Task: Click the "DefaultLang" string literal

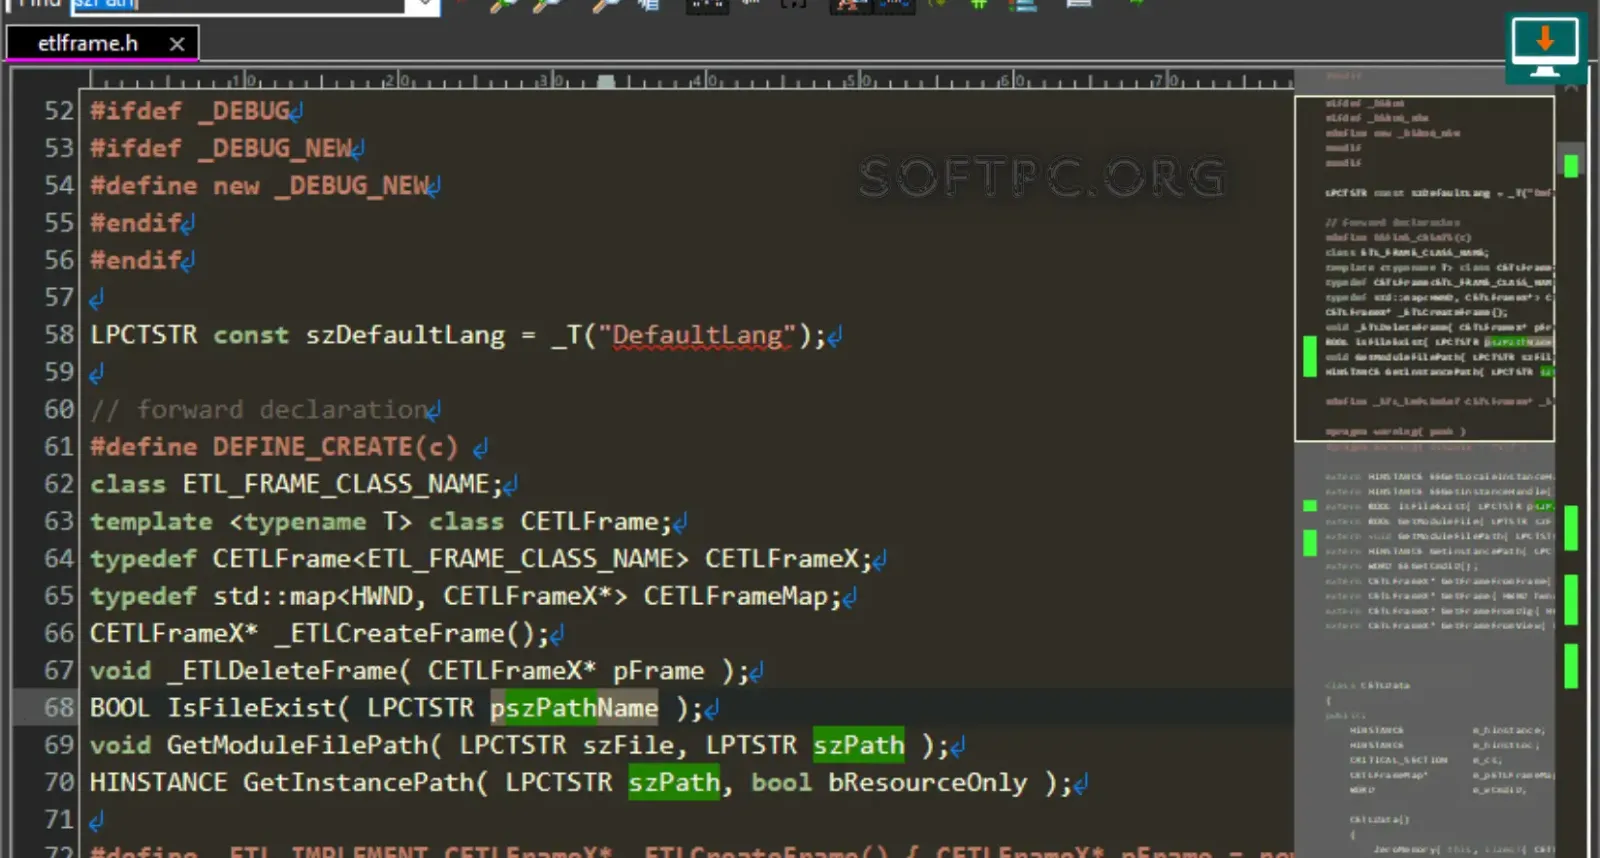Action: click(697, 335)
